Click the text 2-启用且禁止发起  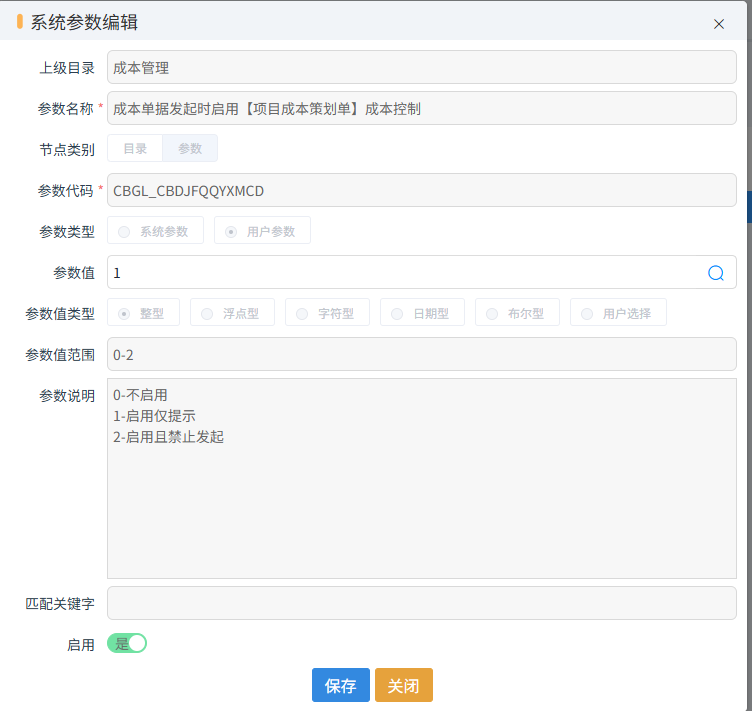pyautogui.click(x=168, y=437)
